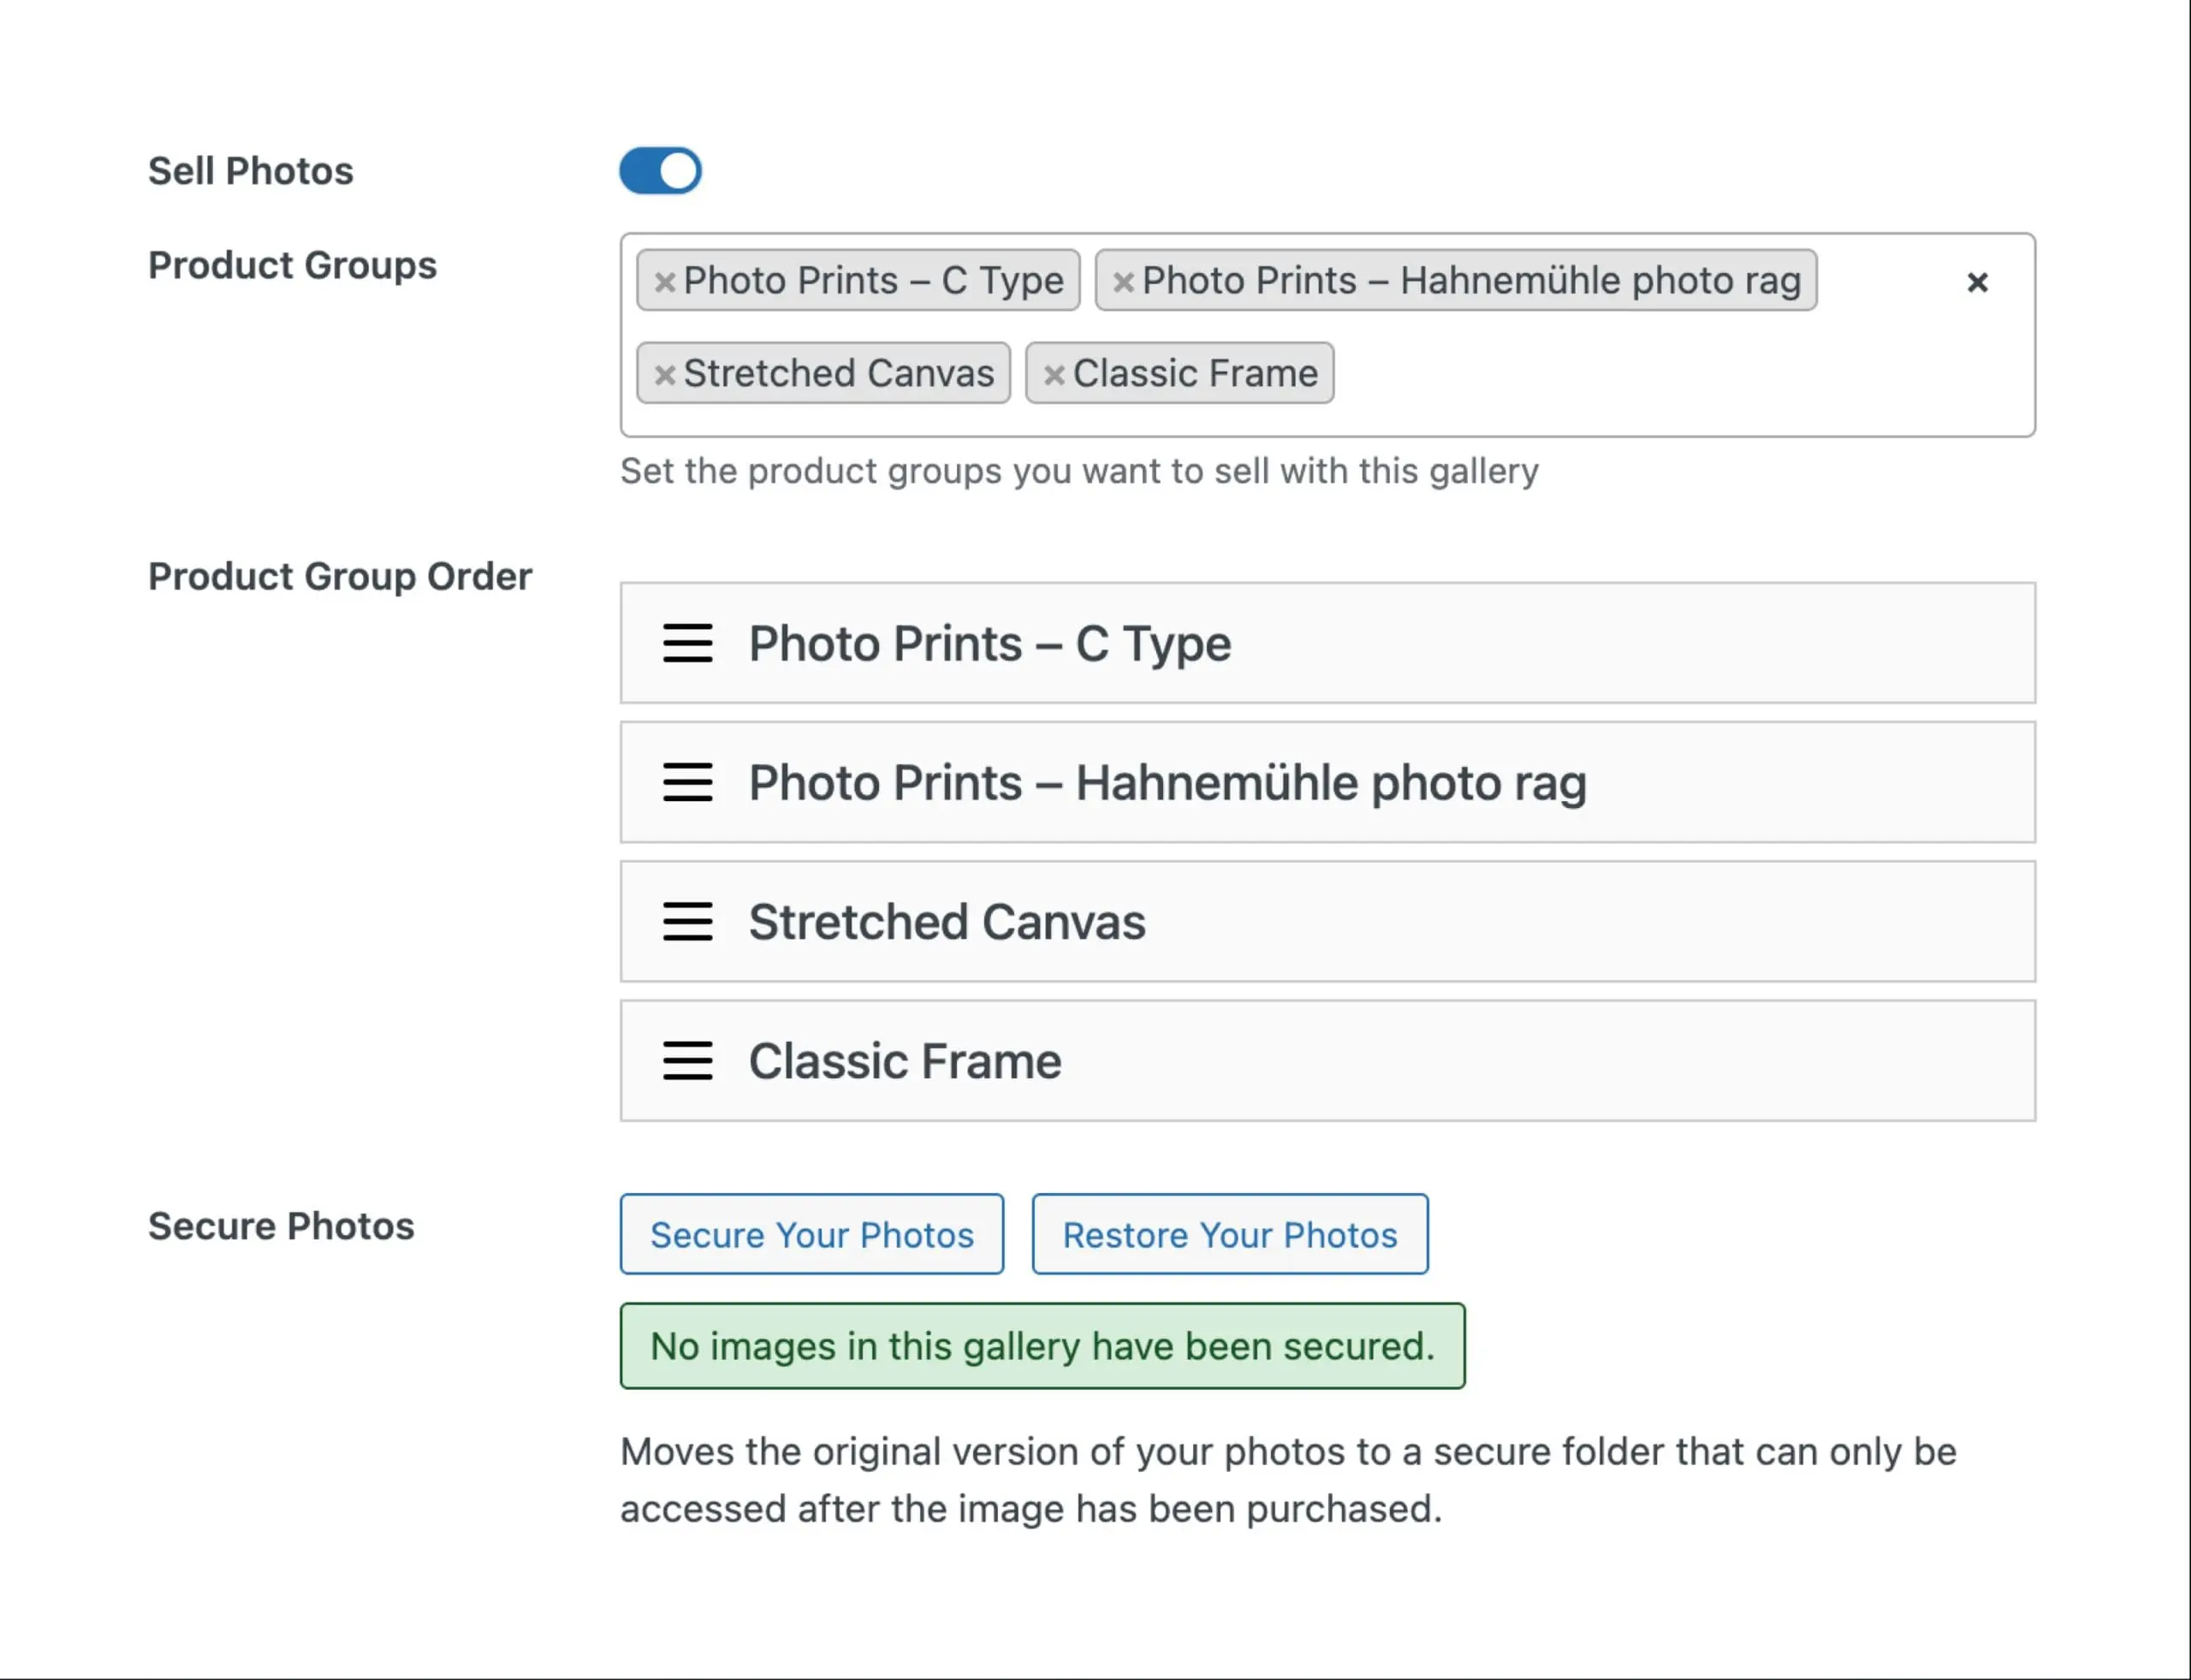Remove the "Photo Prints – C Type" product group tag
The height and width of the screenshot is (1680, 2191).
[x=666, y=281]
